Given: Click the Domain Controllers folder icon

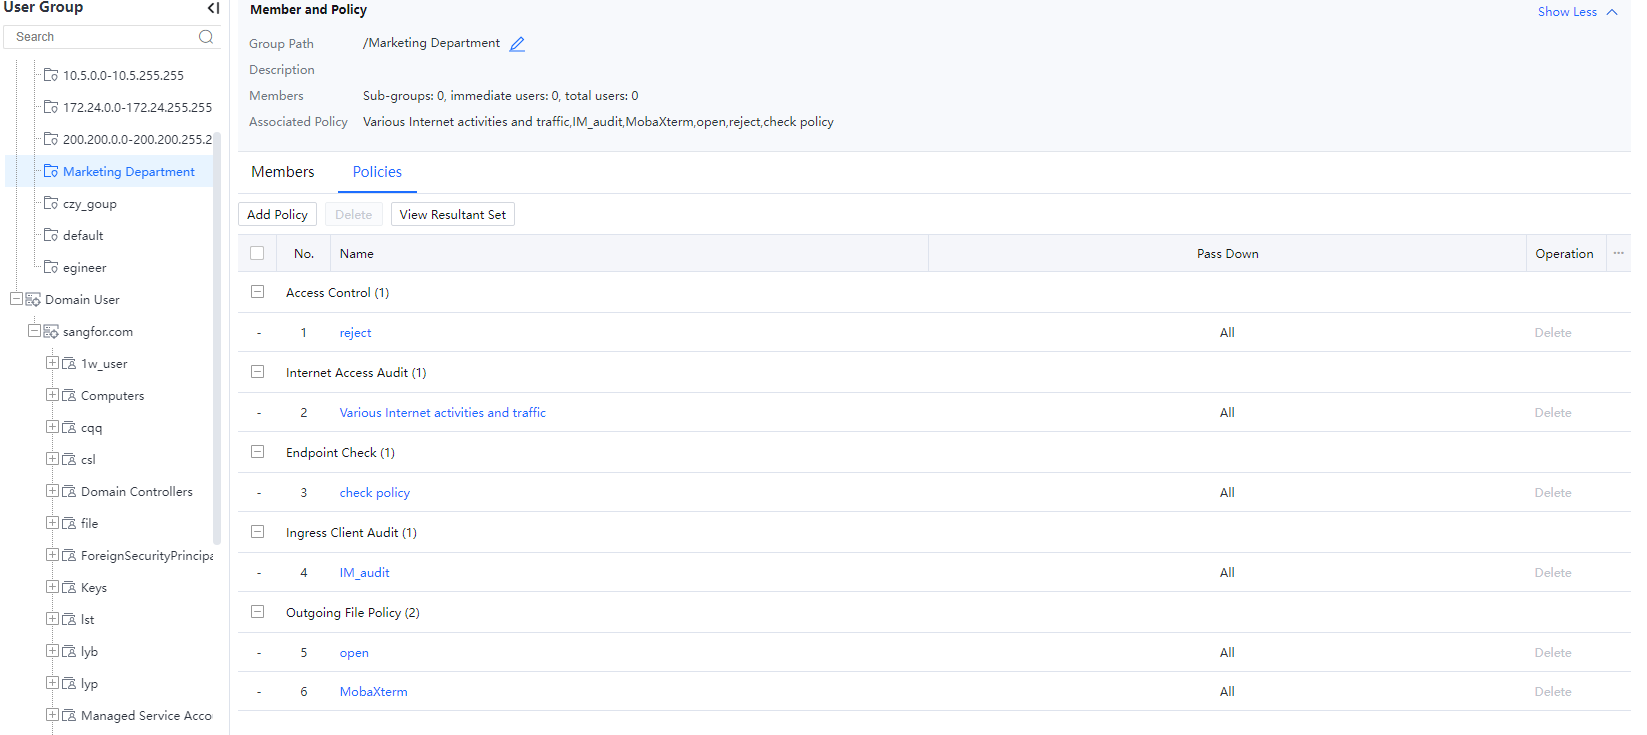Looking at the screenshot, I should [69, 492].
